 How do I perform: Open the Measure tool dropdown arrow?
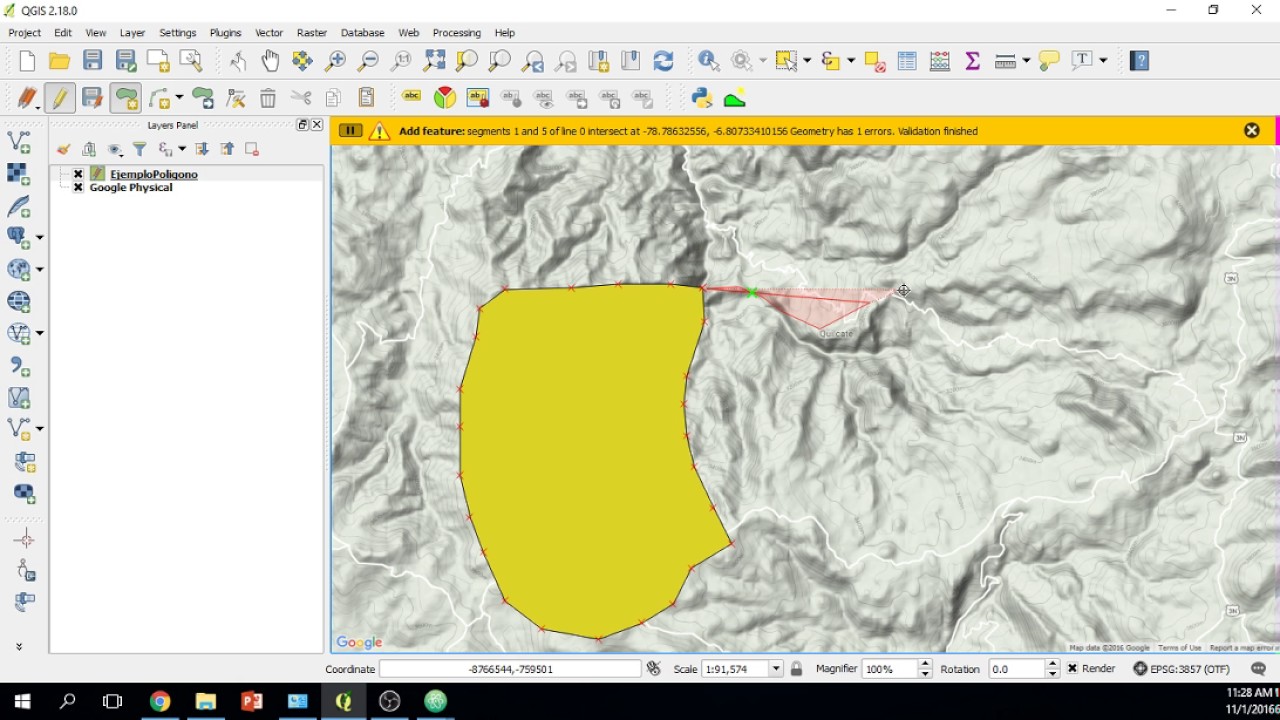tap(1026, 61)
